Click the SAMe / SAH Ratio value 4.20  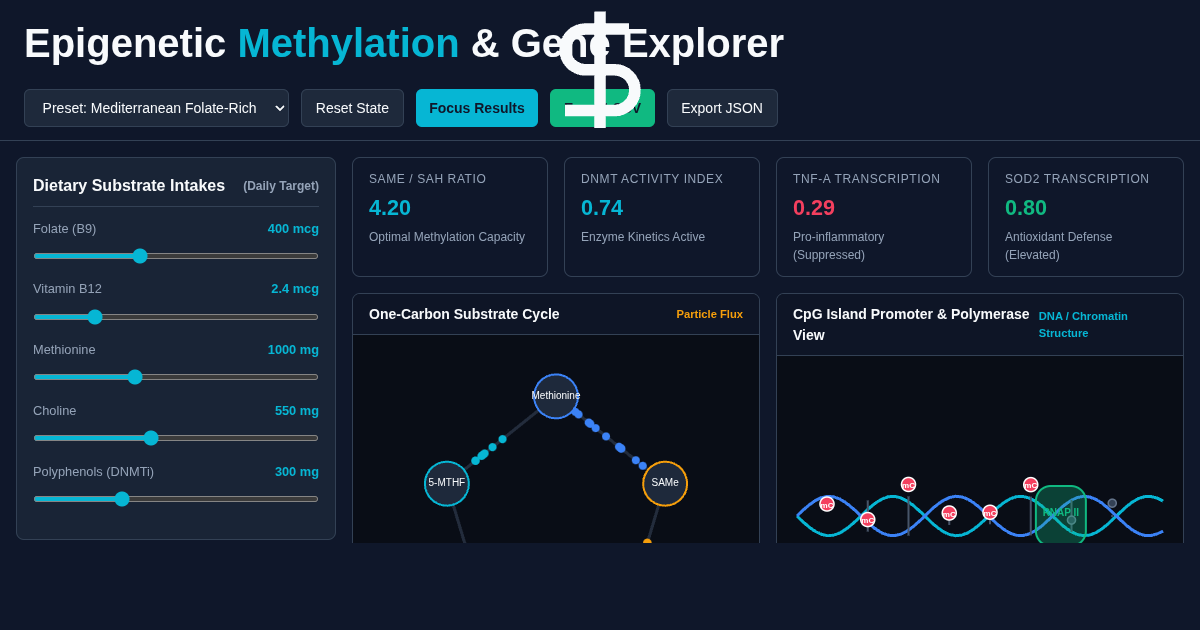click(x=390, y=208)
